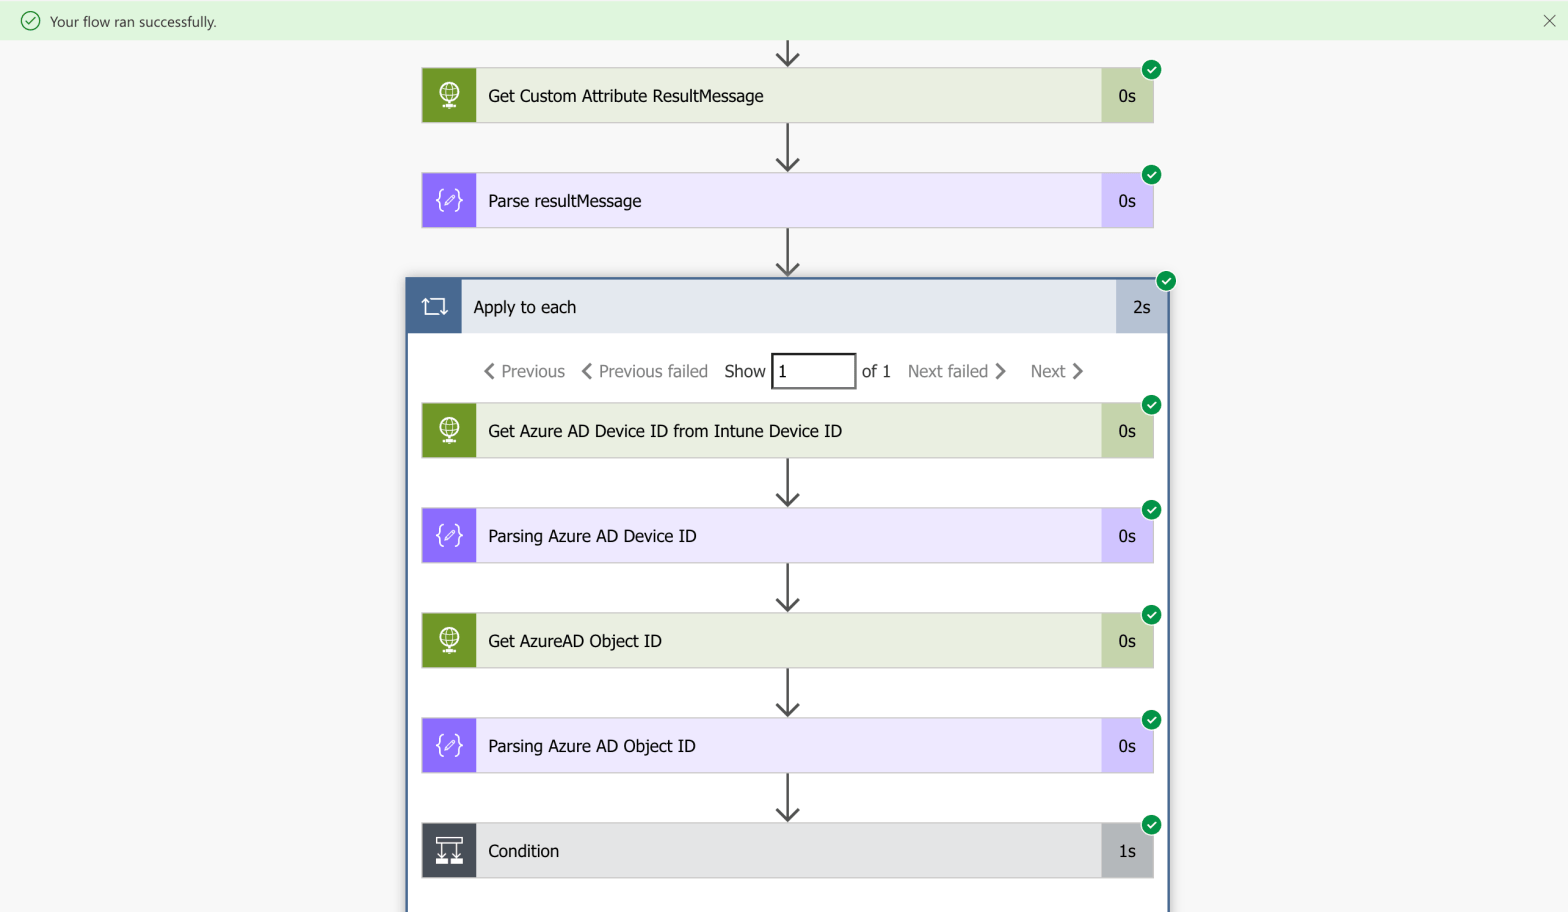Click the Apply to each loop icon
This screenshot has width=1568, height=912.
(x=434, y=307)
